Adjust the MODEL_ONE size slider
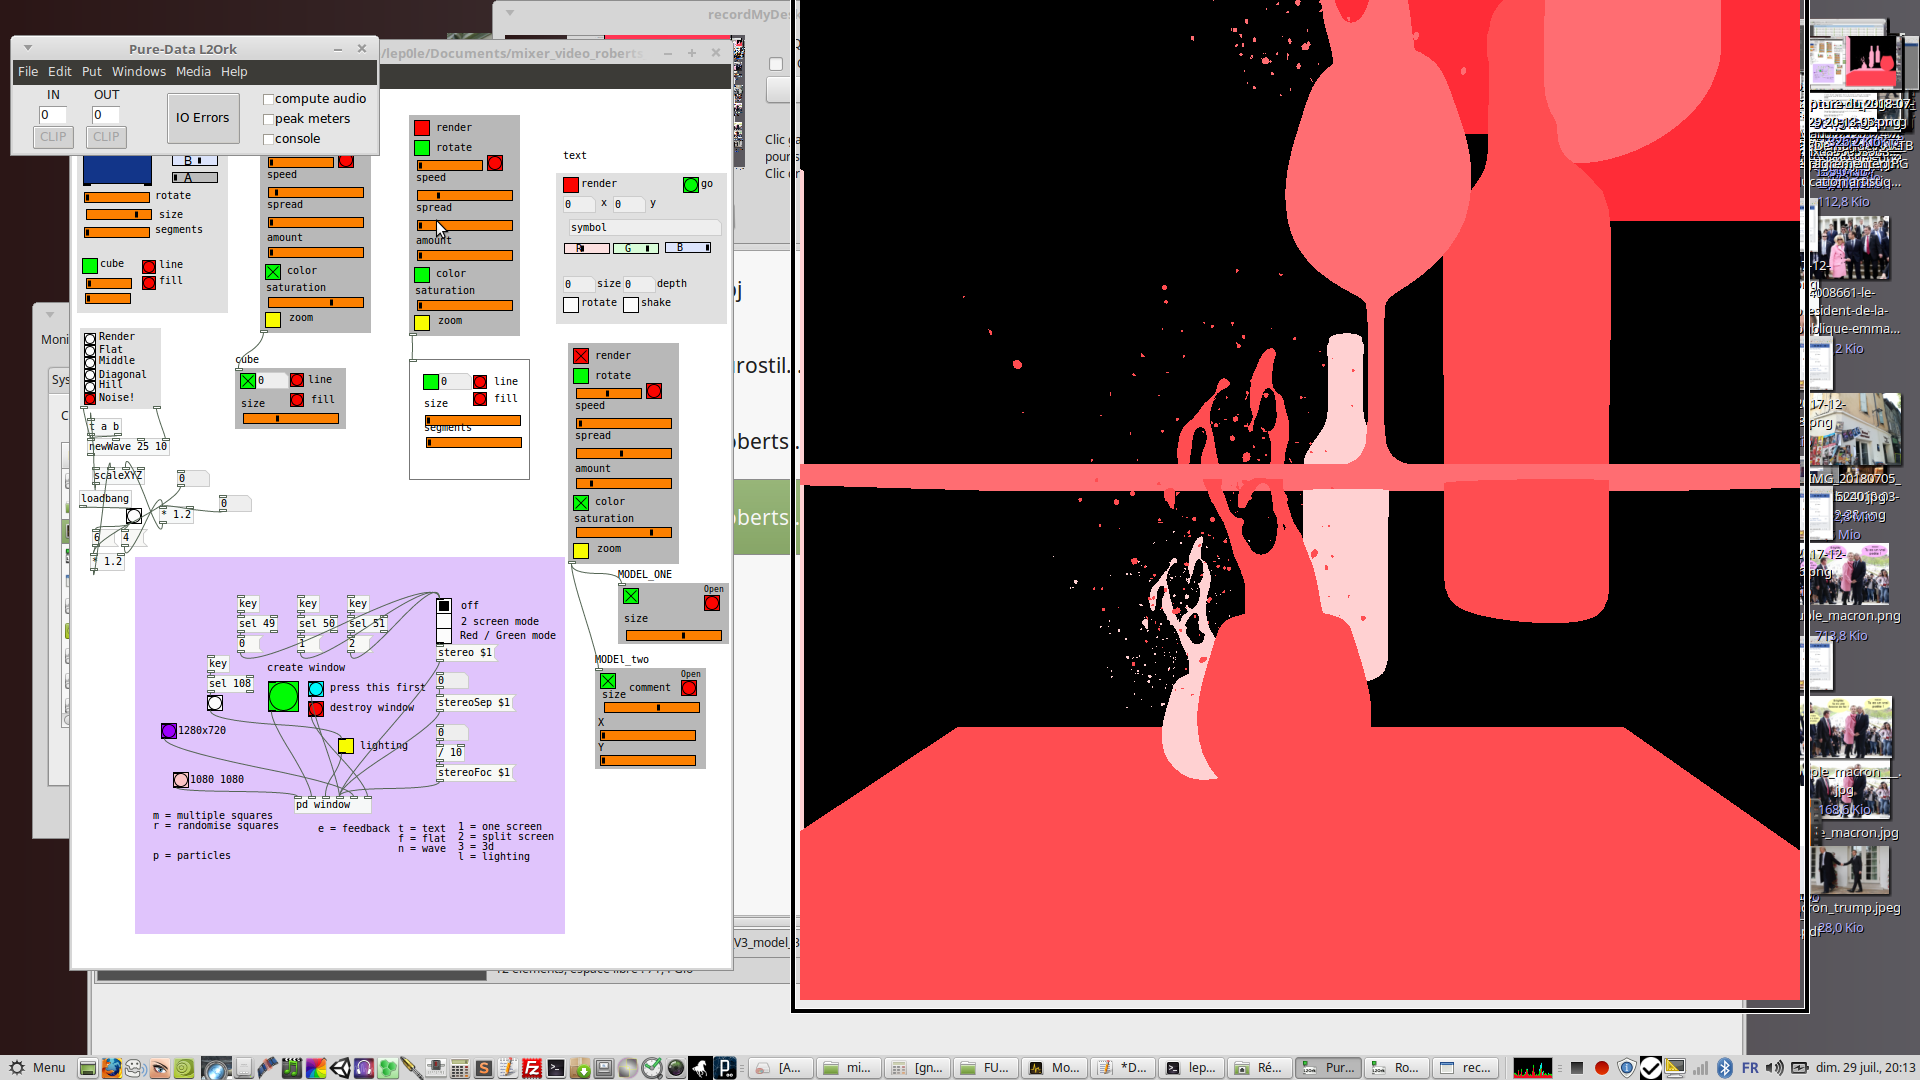 (x=673, y=635)
